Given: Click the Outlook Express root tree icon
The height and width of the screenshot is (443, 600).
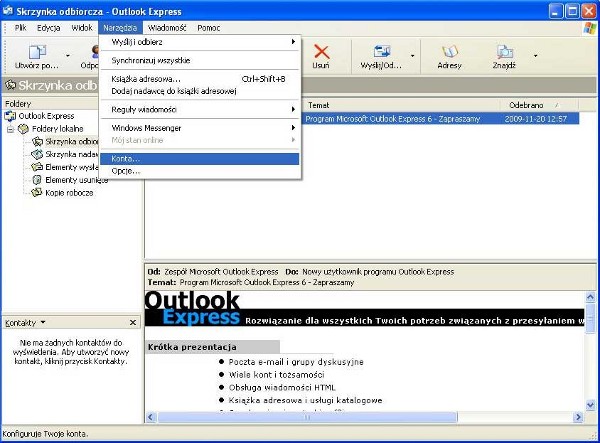Looking at the screenshot, I should tap(10, 116).
